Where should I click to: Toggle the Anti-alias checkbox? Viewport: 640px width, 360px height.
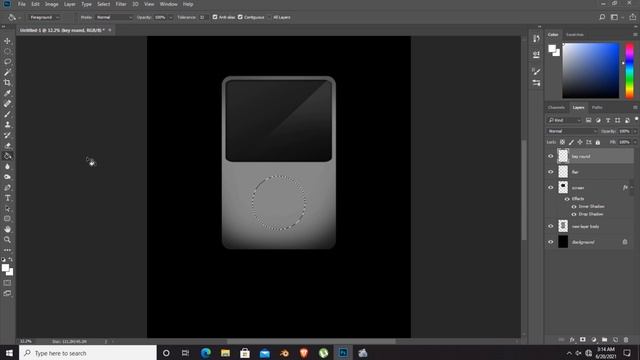[x=215, y=17]
